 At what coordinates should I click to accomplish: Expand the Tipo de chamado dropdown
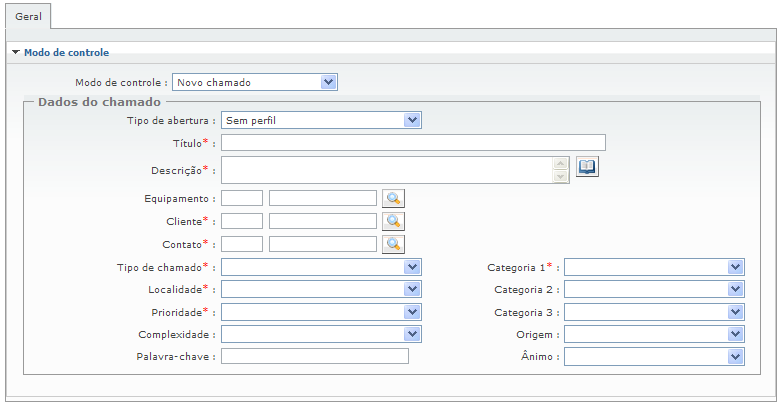tap(321, 267)
